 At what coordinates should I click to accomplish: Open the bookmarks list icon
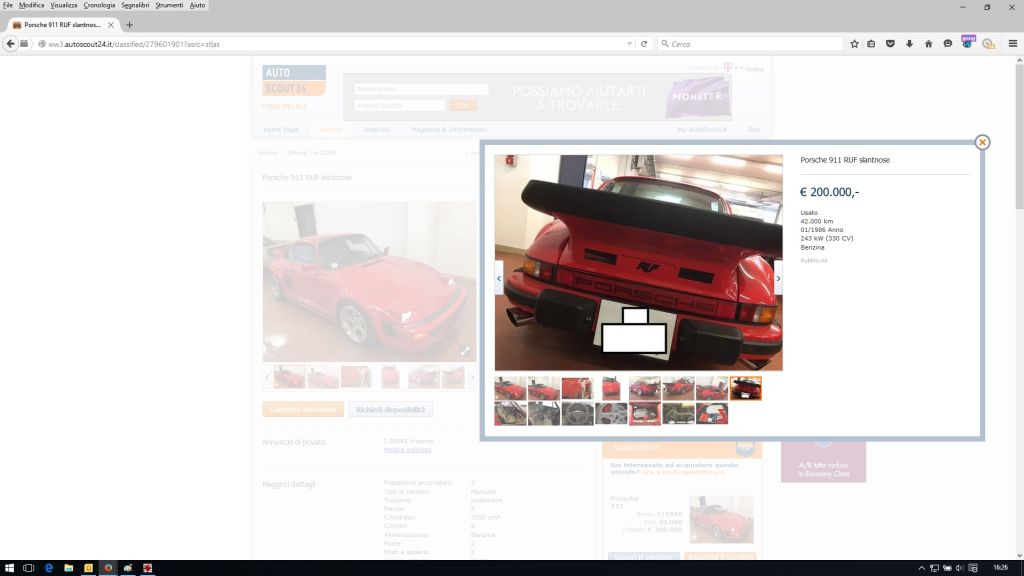pos(871,44)
